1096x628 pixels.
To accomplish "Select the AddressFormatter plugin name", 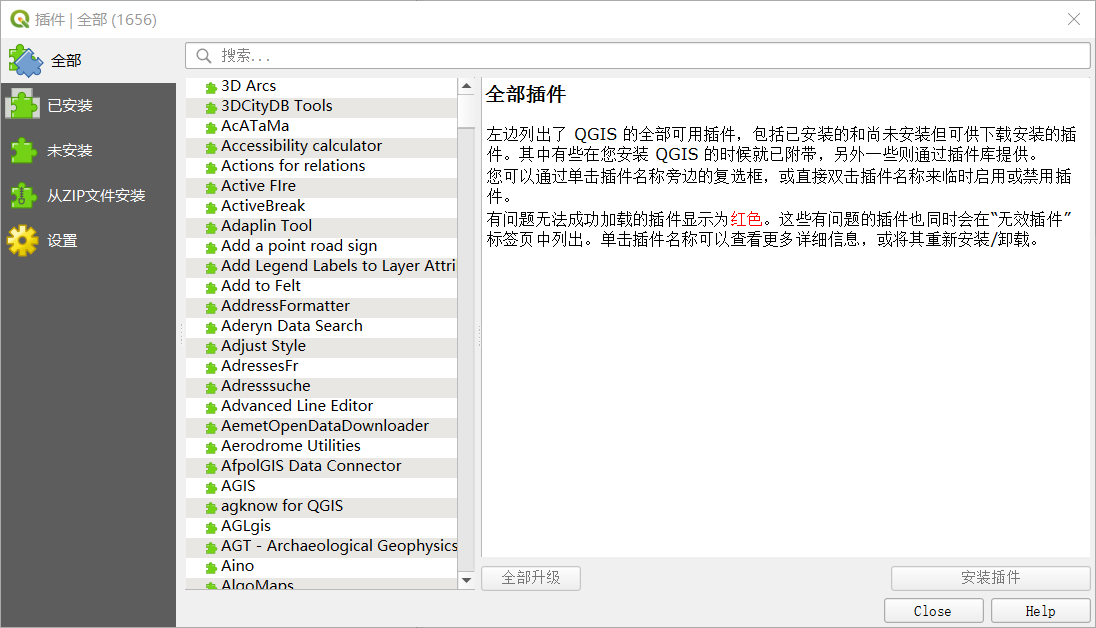I will pyautogui.click(x=285, y=306).
